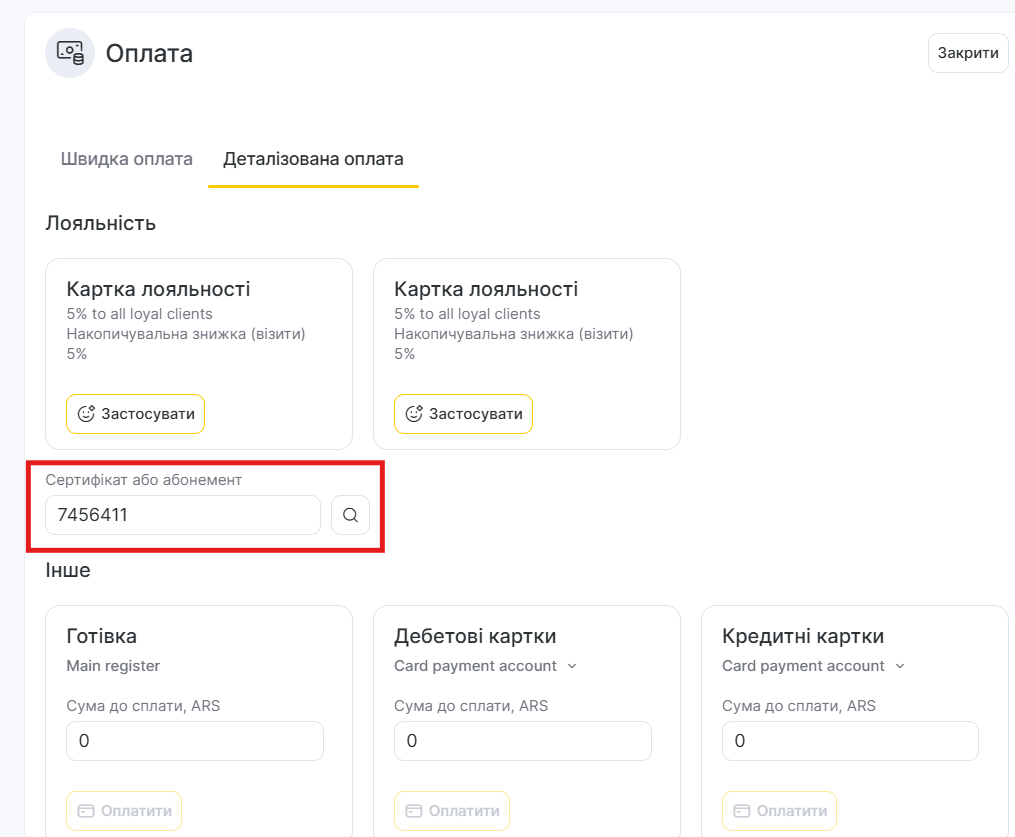1015x837 pixels.
Task: Click the Кредитні картки amount field
Action: pyautogui.click(x=850, y=741)
